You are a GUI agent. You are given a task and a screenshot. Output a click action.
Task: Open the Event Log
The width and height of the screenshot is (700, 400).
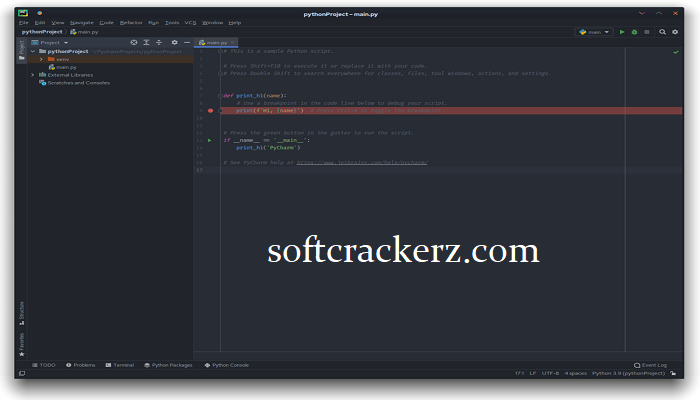pyautogui.click(x=650, y=365)
